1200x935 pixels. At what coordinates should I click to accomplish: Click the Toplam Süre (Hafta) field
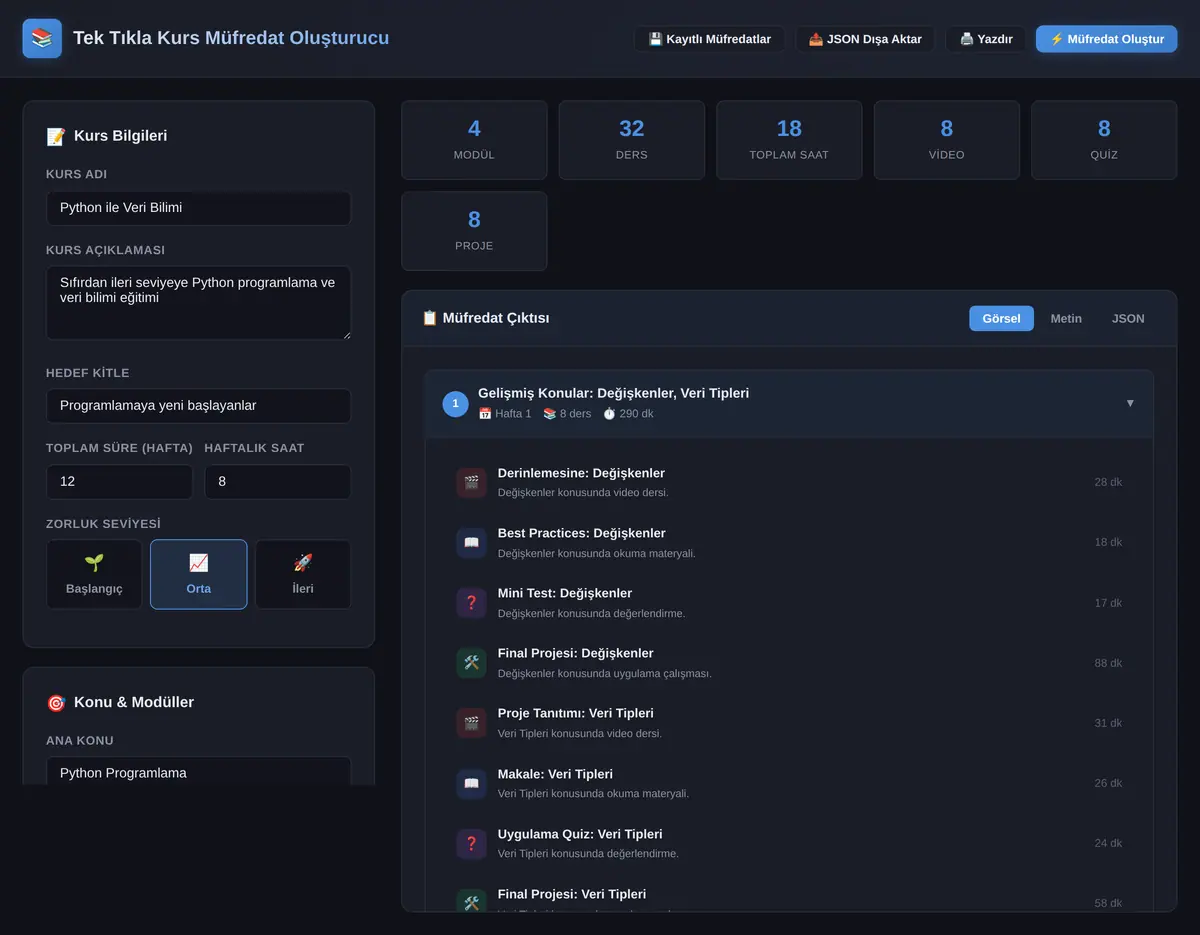coord(119,482)
